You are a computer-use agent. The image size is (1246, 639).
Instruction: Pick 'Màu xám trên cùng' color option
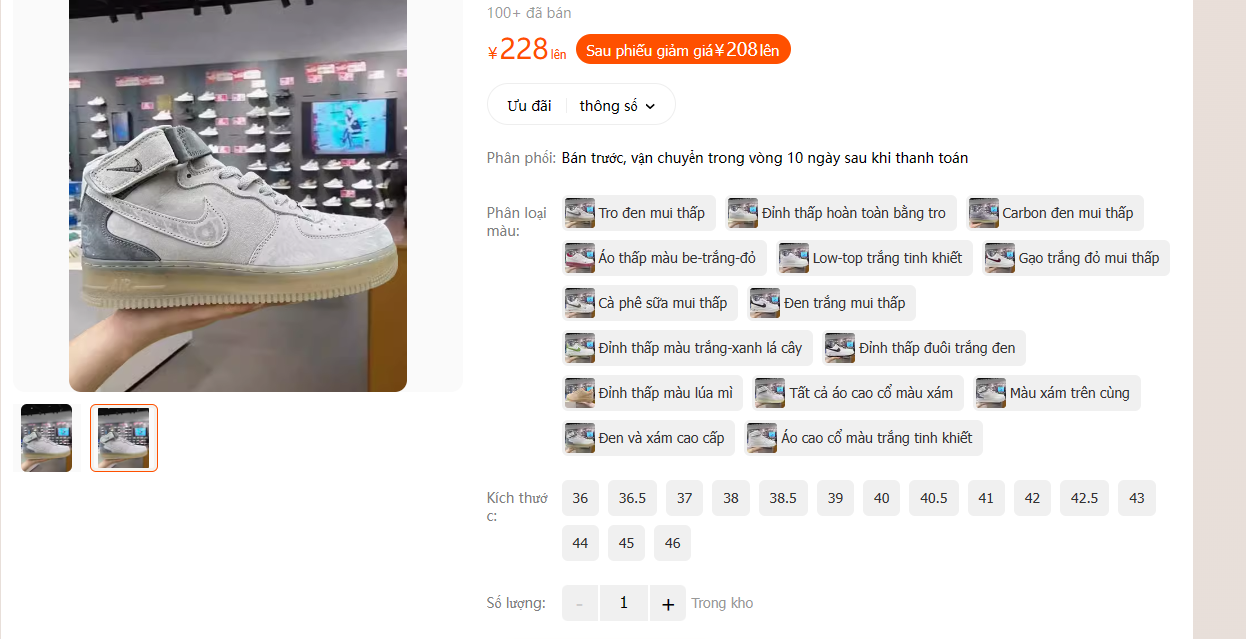point(1057,393)
